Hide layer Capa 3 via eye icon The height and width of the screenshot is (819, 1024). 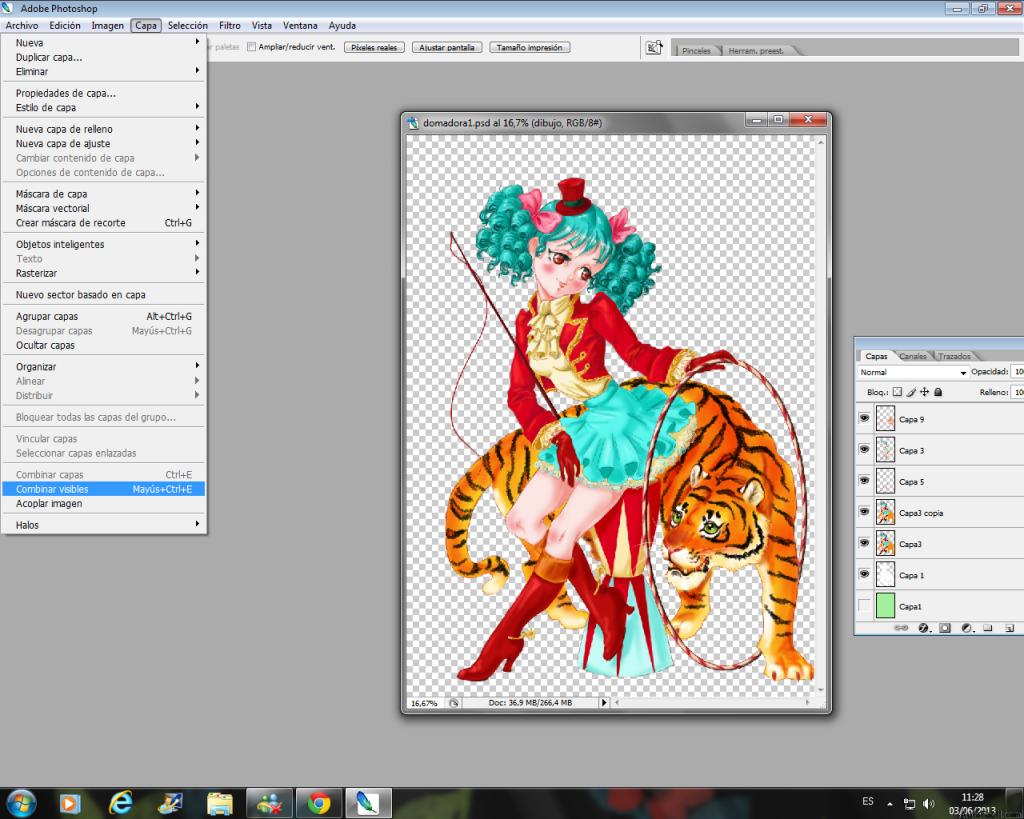(864, 449)
